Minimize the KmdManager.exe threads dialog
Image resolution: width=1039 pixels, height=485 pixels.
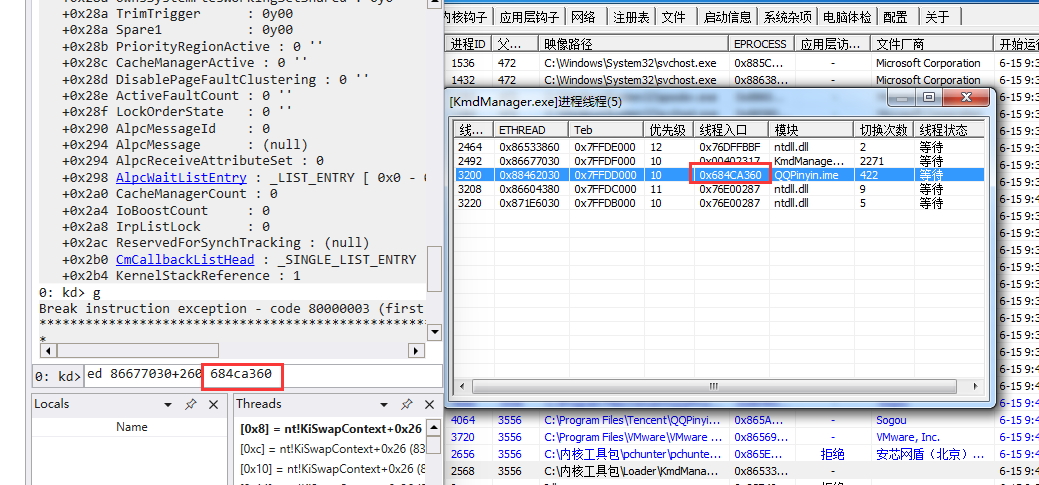(x=901, y=98)
